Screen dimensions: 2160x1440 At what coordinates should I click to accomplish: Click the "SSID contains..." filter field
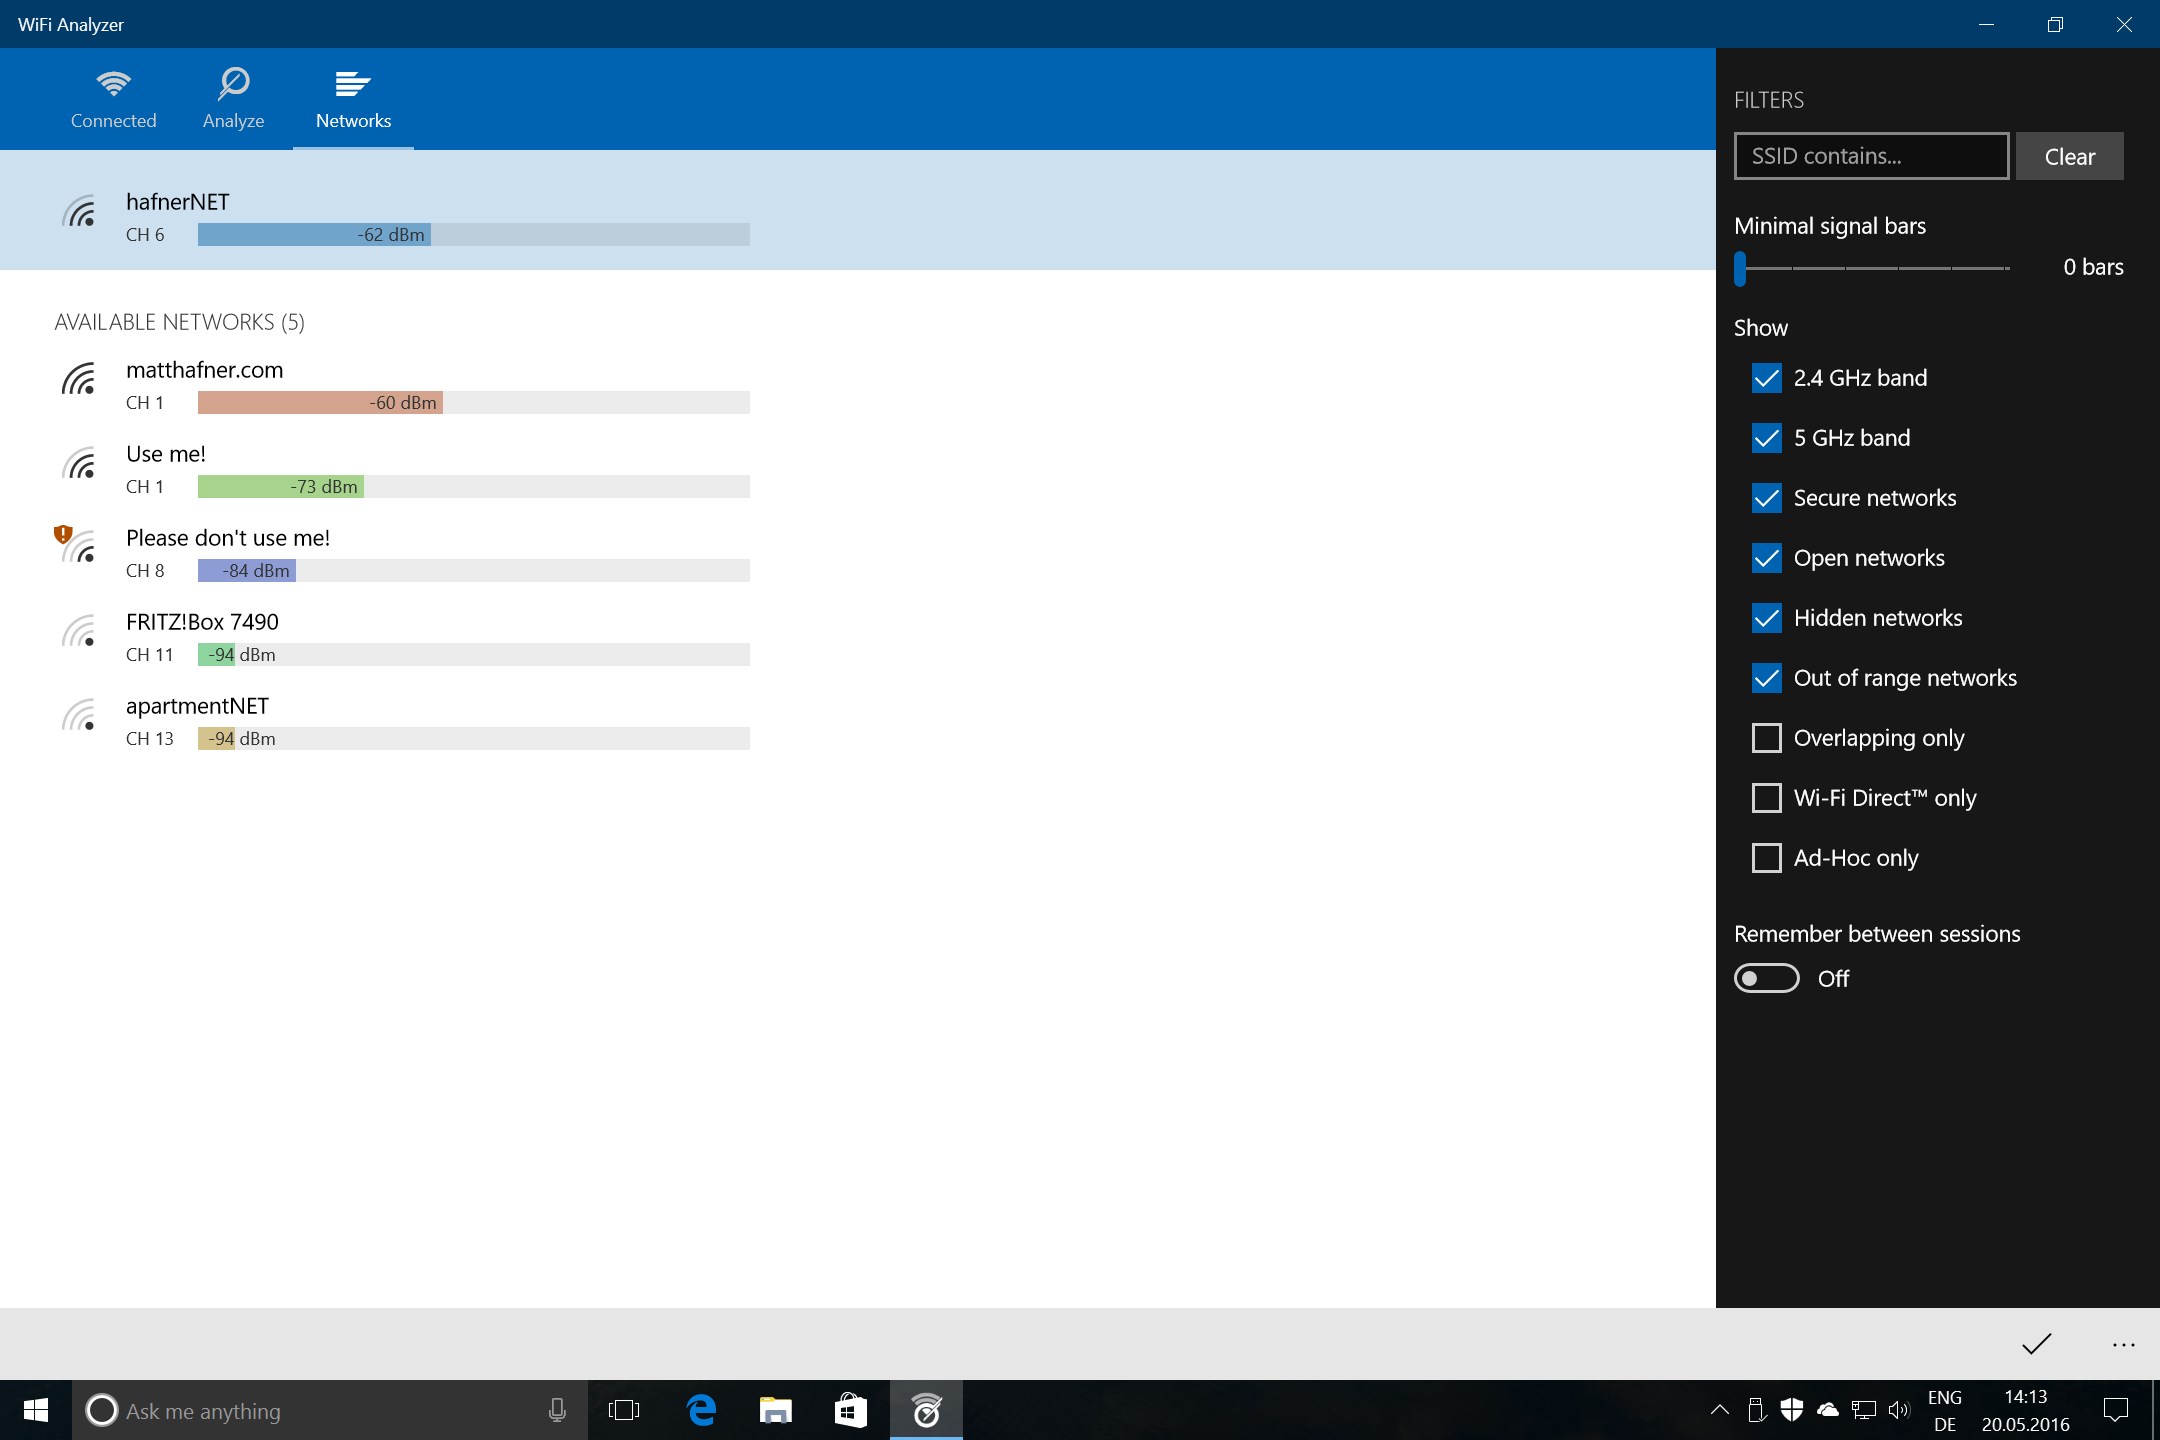coord(1870,156)
